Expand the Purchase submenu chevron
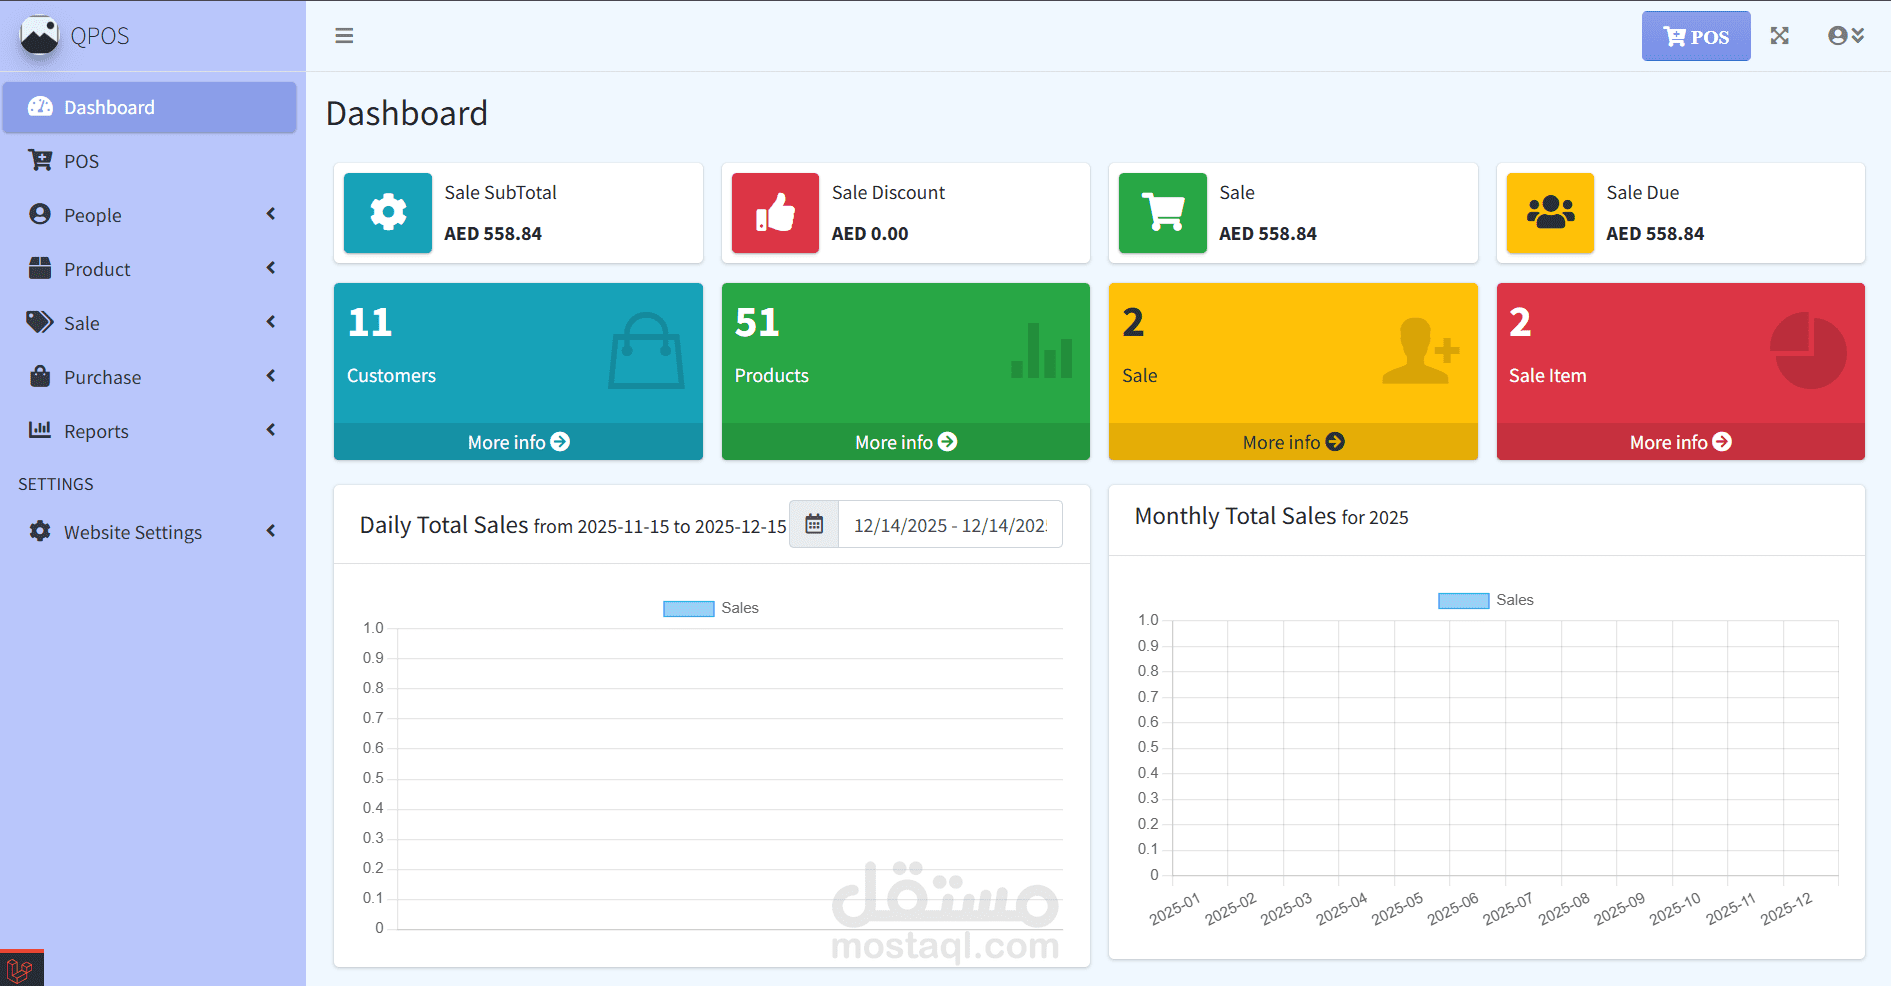This screenshot has height=986, width=1891. (271, 376)
